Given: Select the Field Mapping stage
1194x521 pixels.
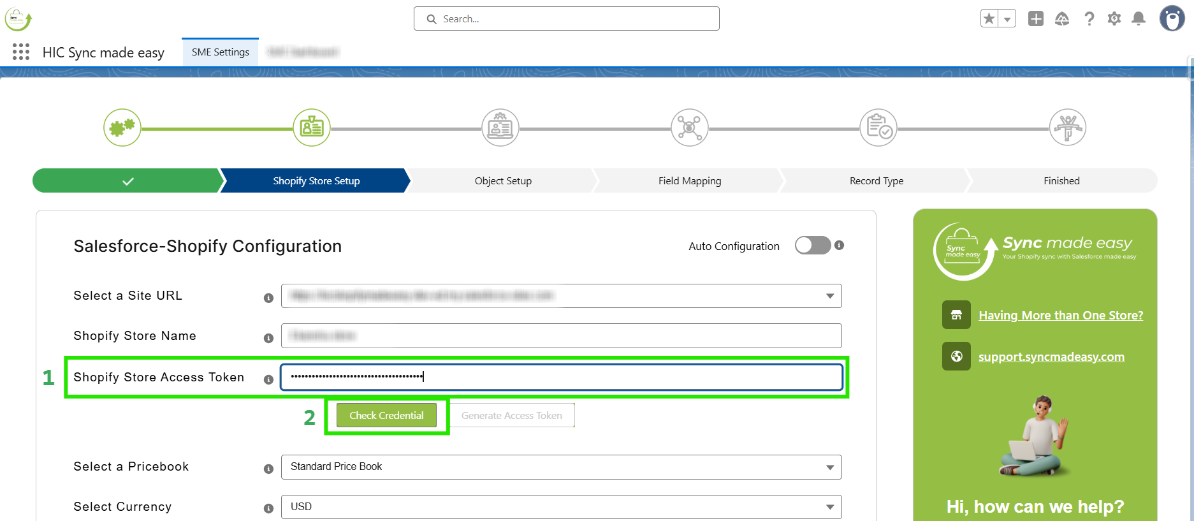Looking at the screenshot, I should click(x=690, y=181).
